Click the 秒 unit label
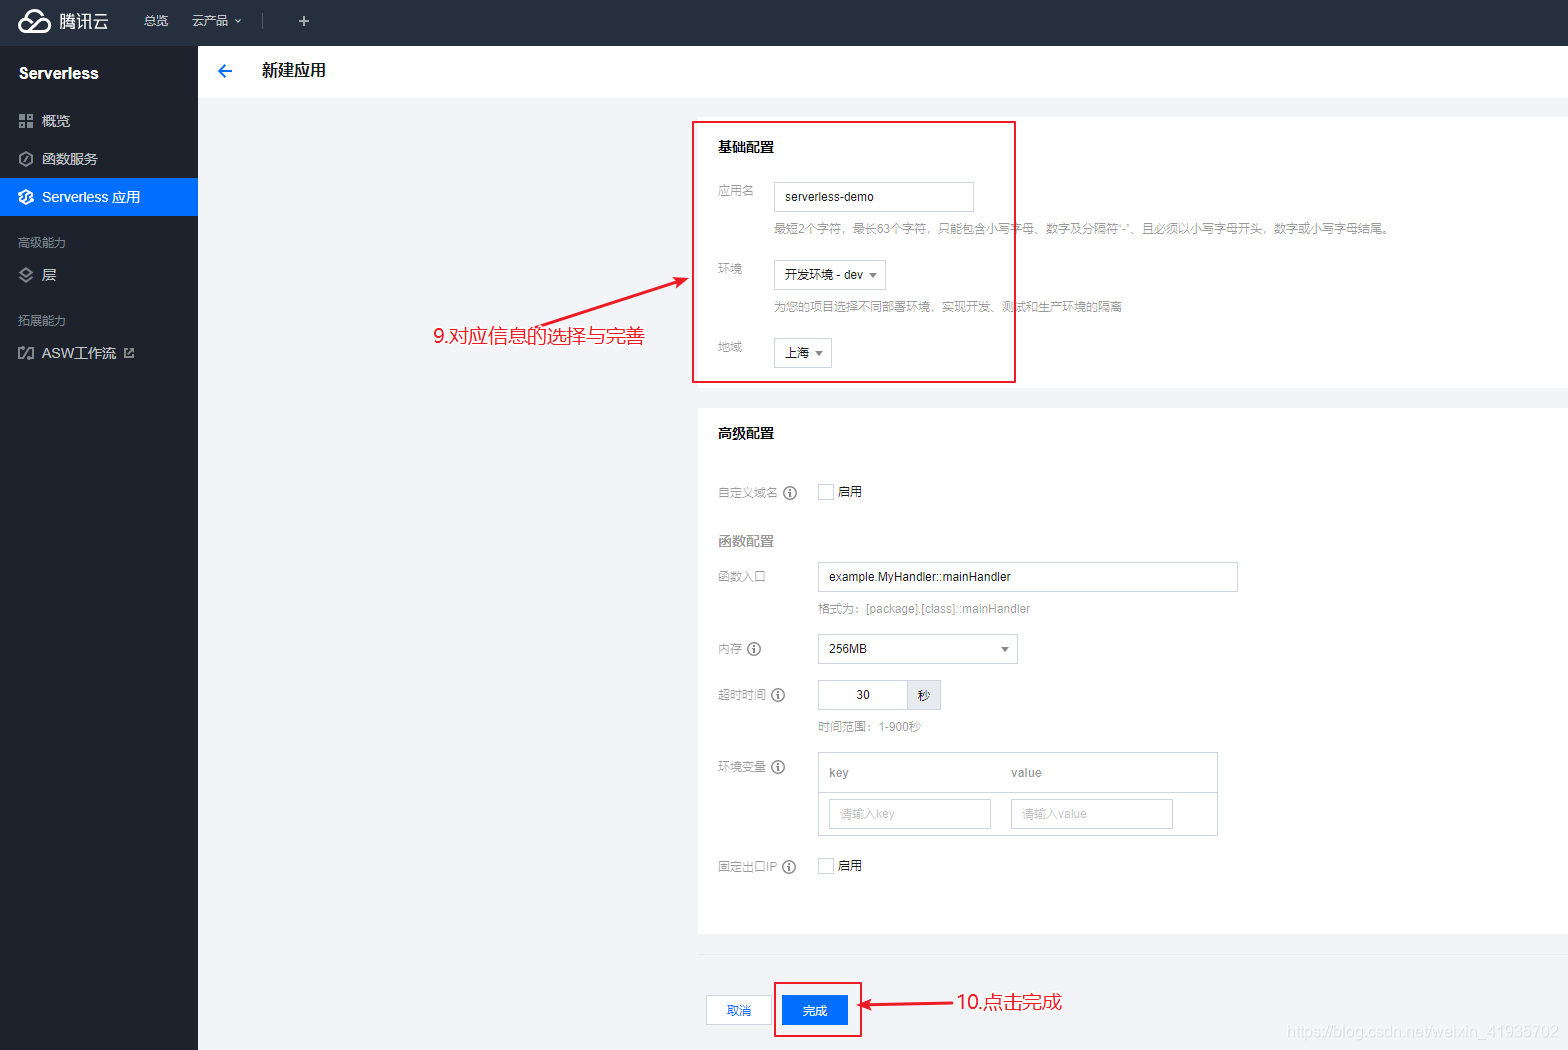Viewport: 1568px width, 1050px height. pos(924,695)
